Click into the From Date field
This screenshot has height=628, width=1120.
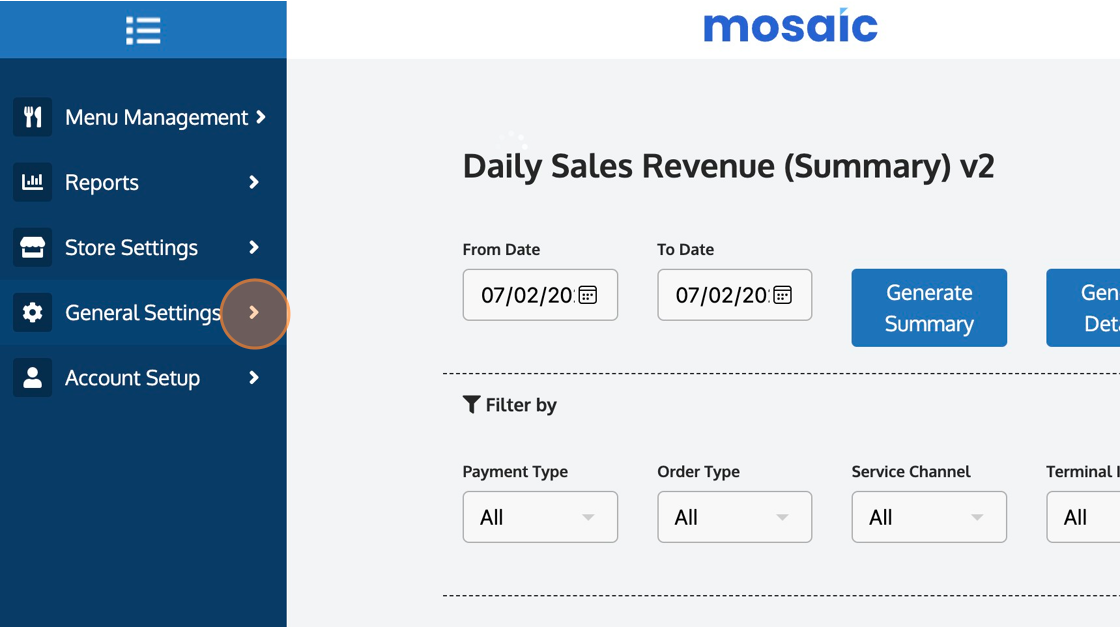point(540,295)
